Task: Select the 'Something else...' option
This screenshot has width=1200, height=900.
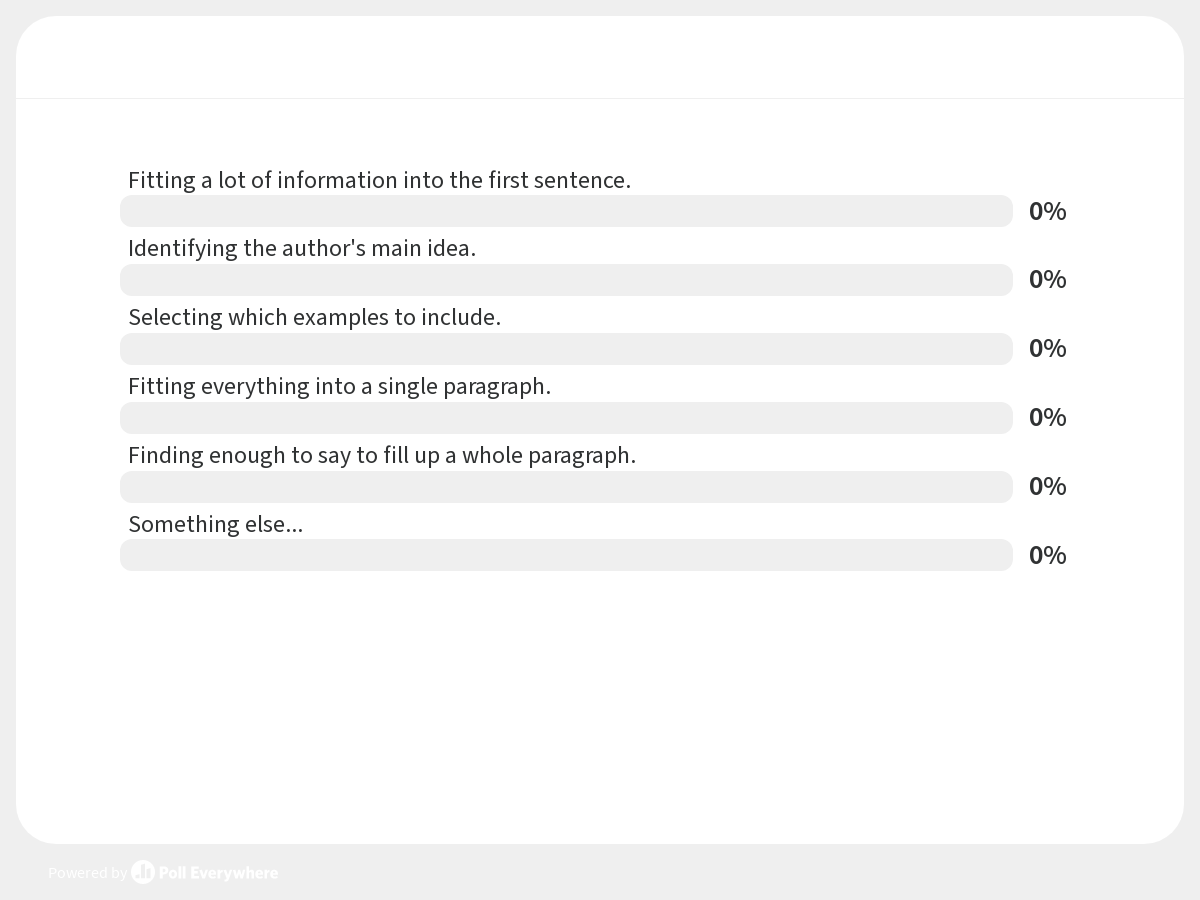Action: tap(215, 524)
